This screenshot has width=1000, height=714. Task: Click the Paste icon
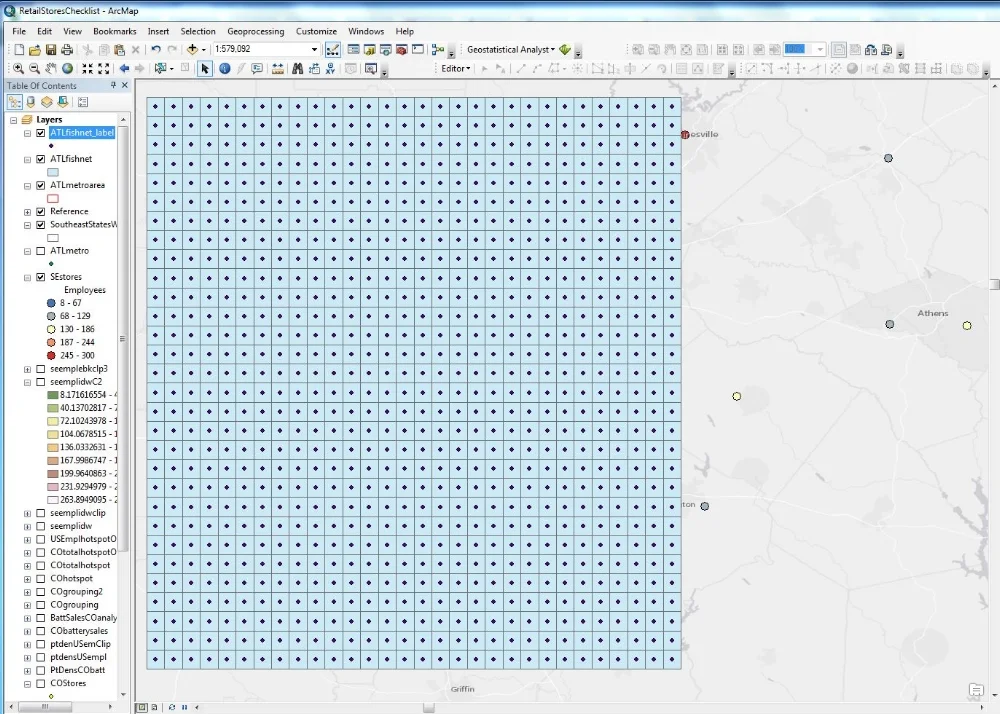pos(119,50)
